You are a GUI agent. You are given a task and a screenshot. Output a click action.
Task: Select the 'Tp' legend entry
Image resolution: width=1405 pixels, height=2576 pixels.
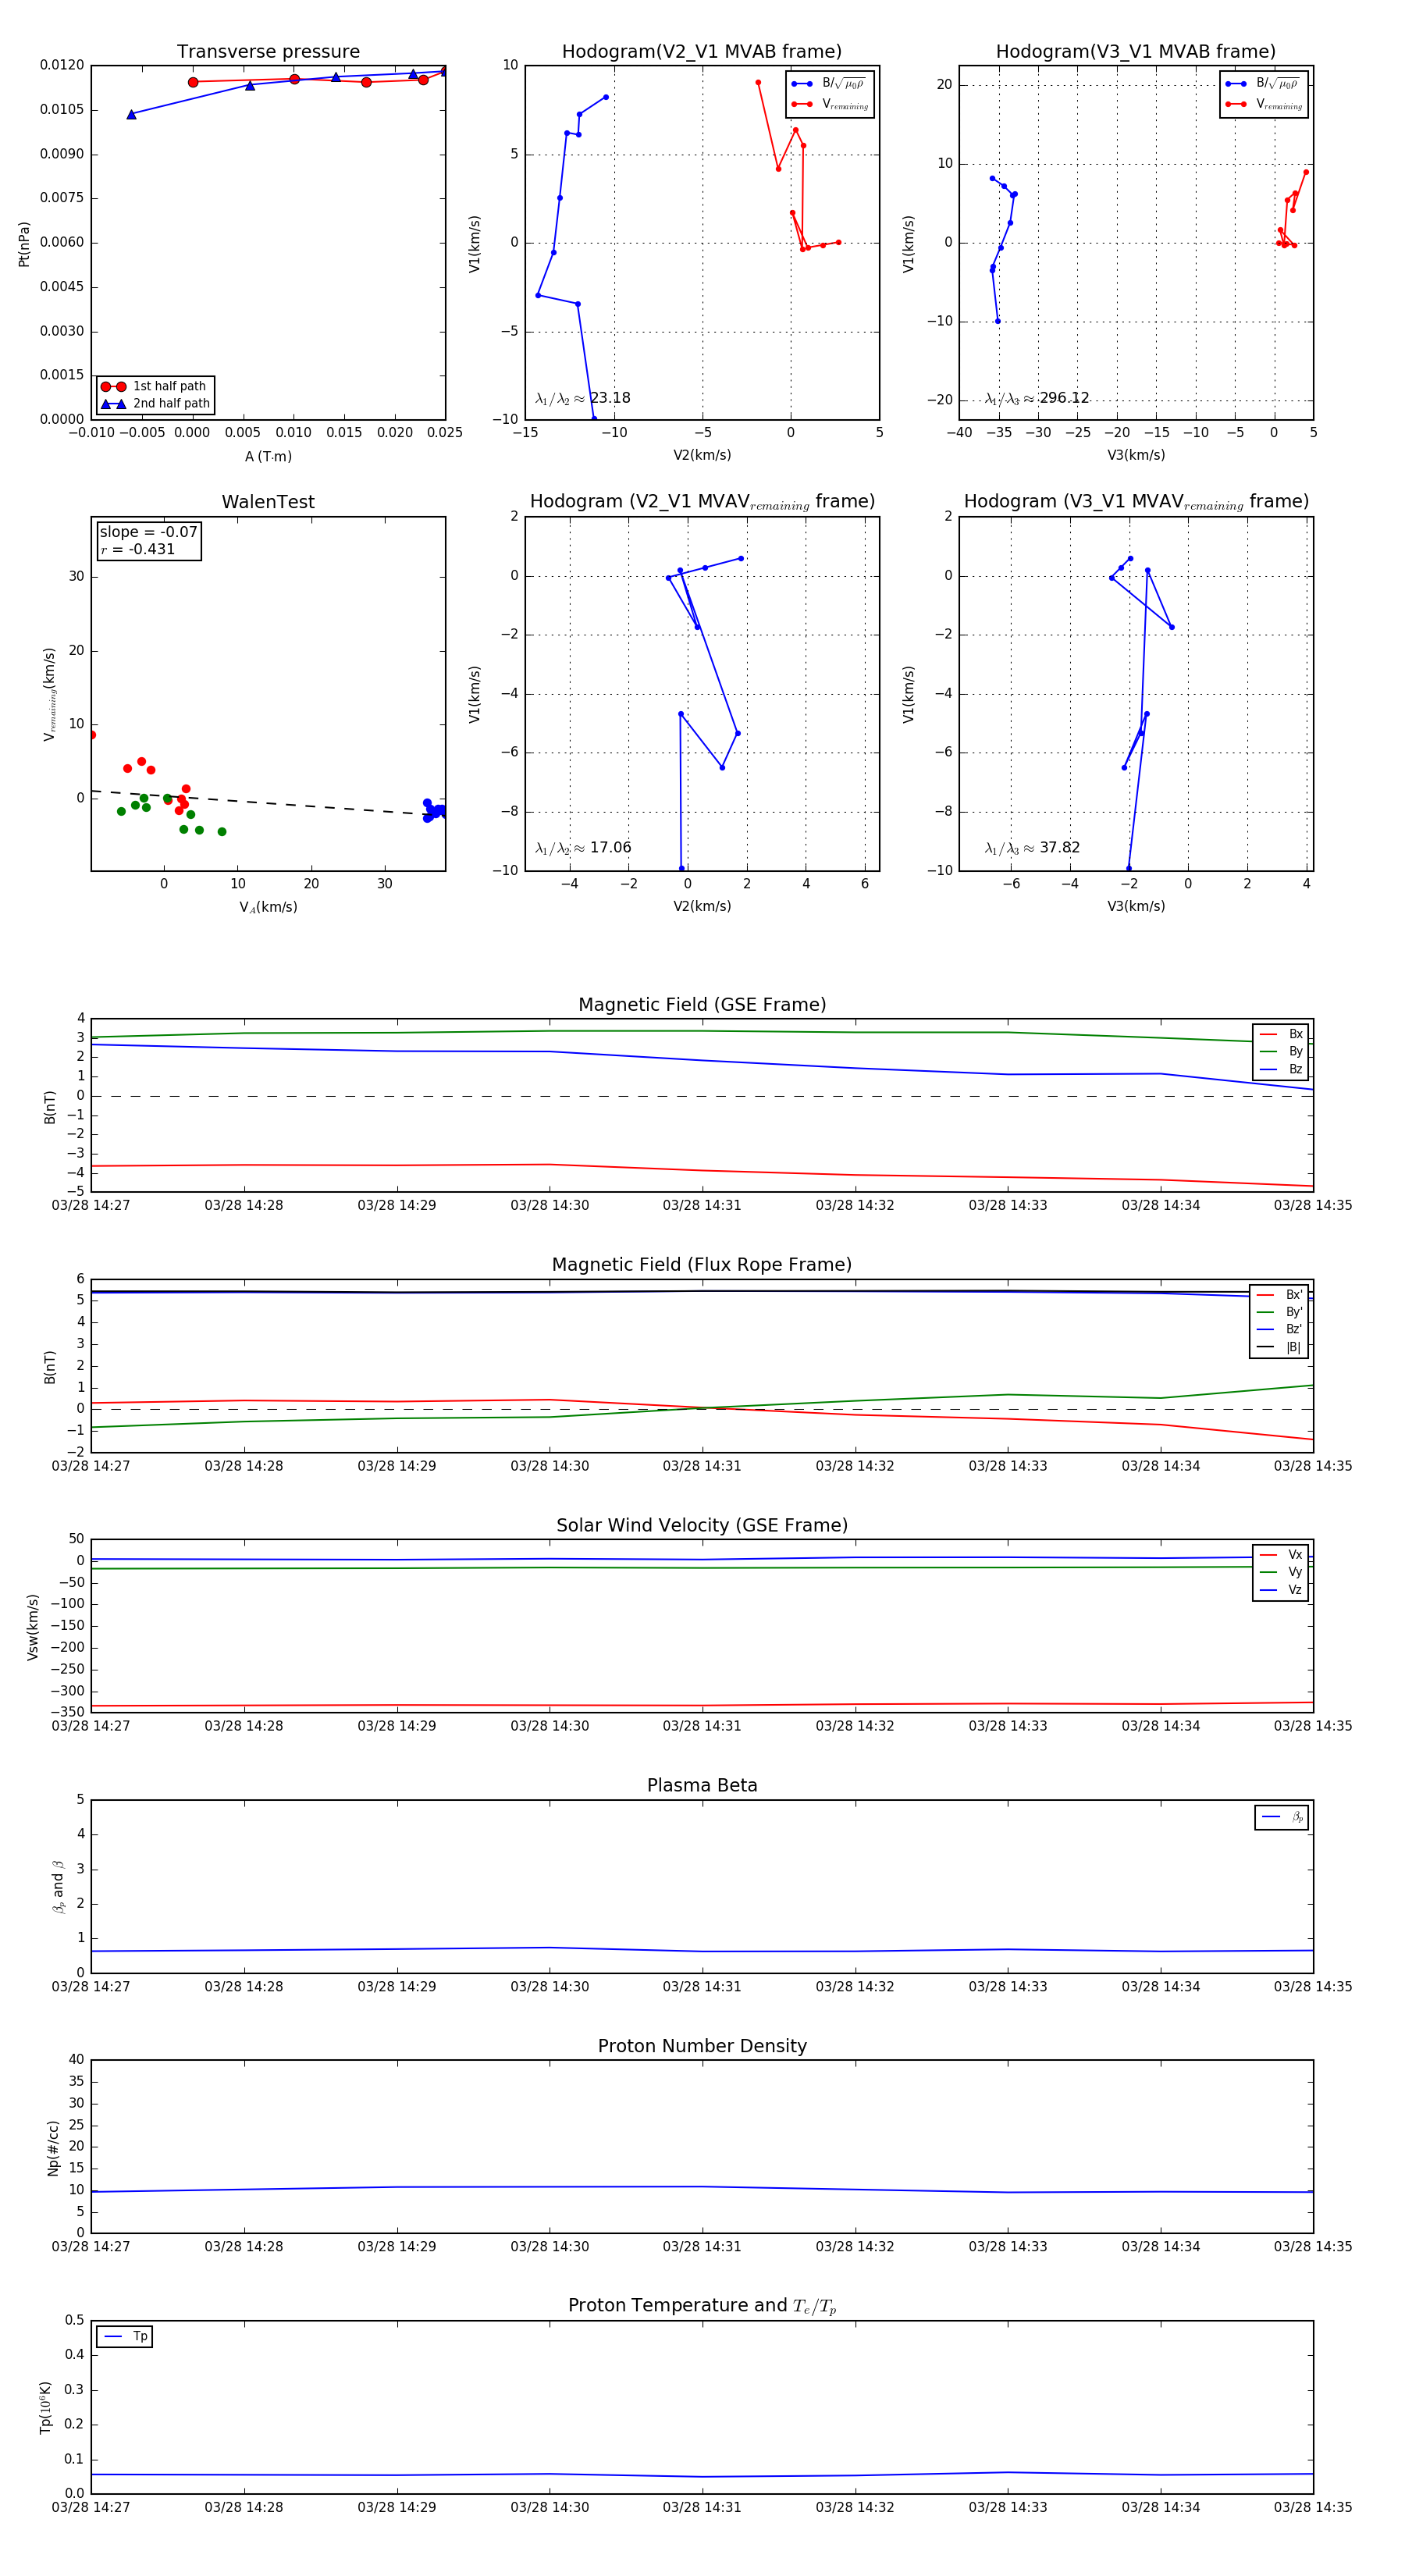click(x=125, y=2337)
